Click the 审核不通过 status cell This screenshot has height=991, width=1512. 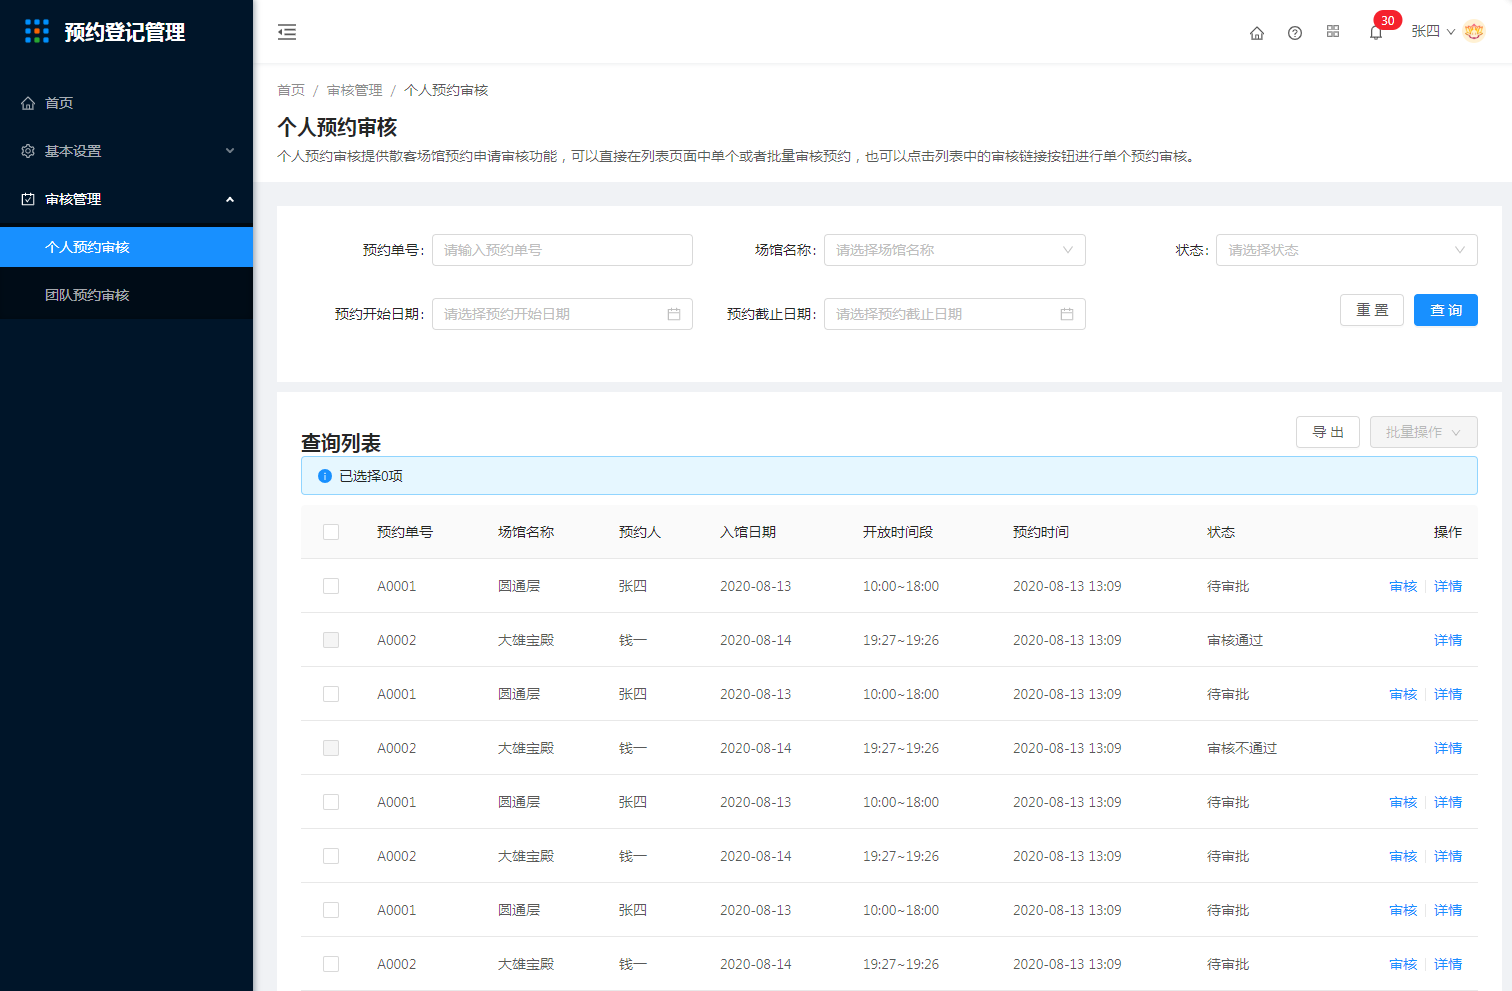click(1242, 748)
